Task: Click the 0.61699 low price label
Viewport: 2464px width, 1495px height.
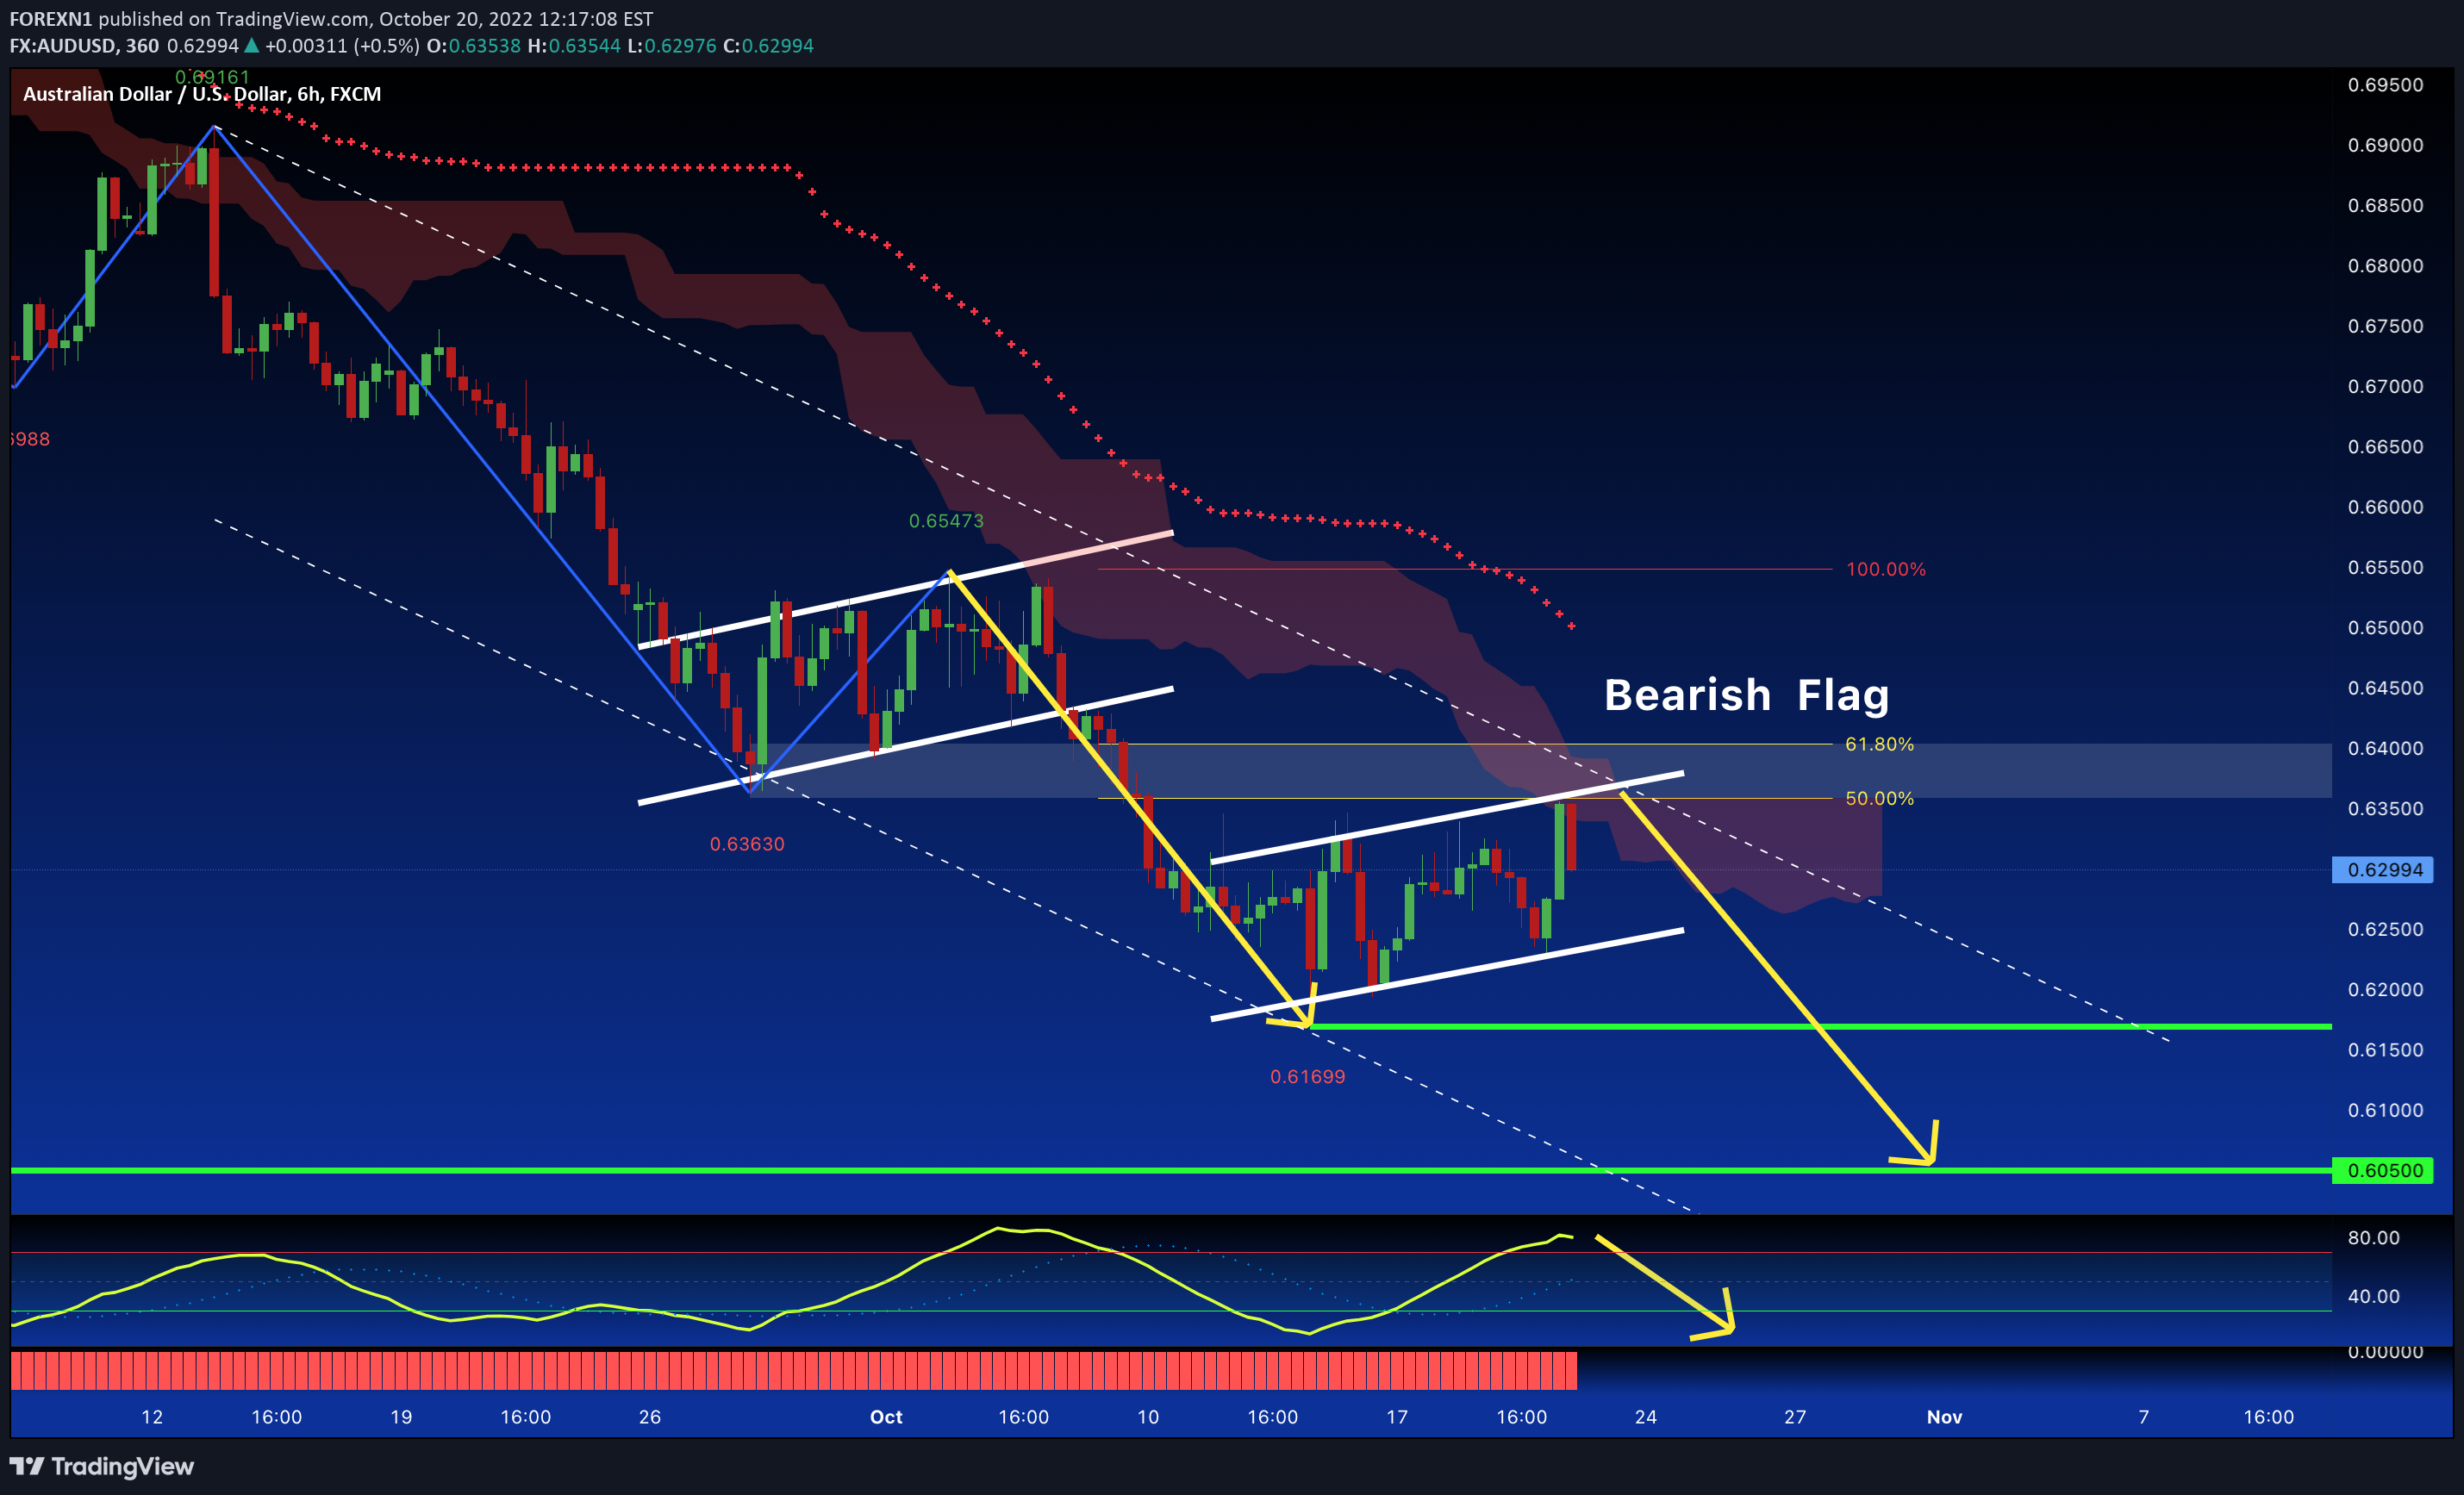Action: [1307, 1077]
